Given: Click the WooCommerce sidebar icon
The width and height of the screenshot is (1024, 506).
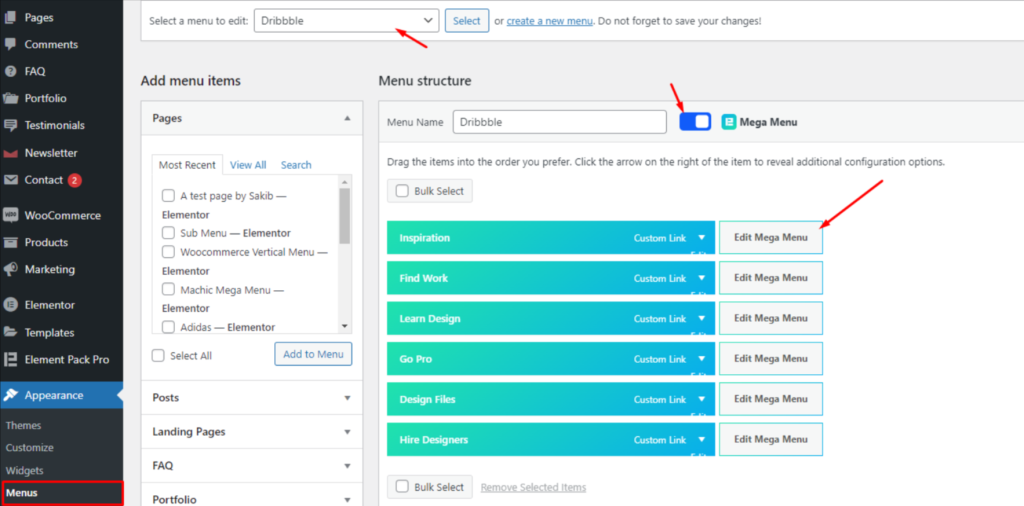Looking at the screenshot, I should pyautogui.click(x=10, y=215).
